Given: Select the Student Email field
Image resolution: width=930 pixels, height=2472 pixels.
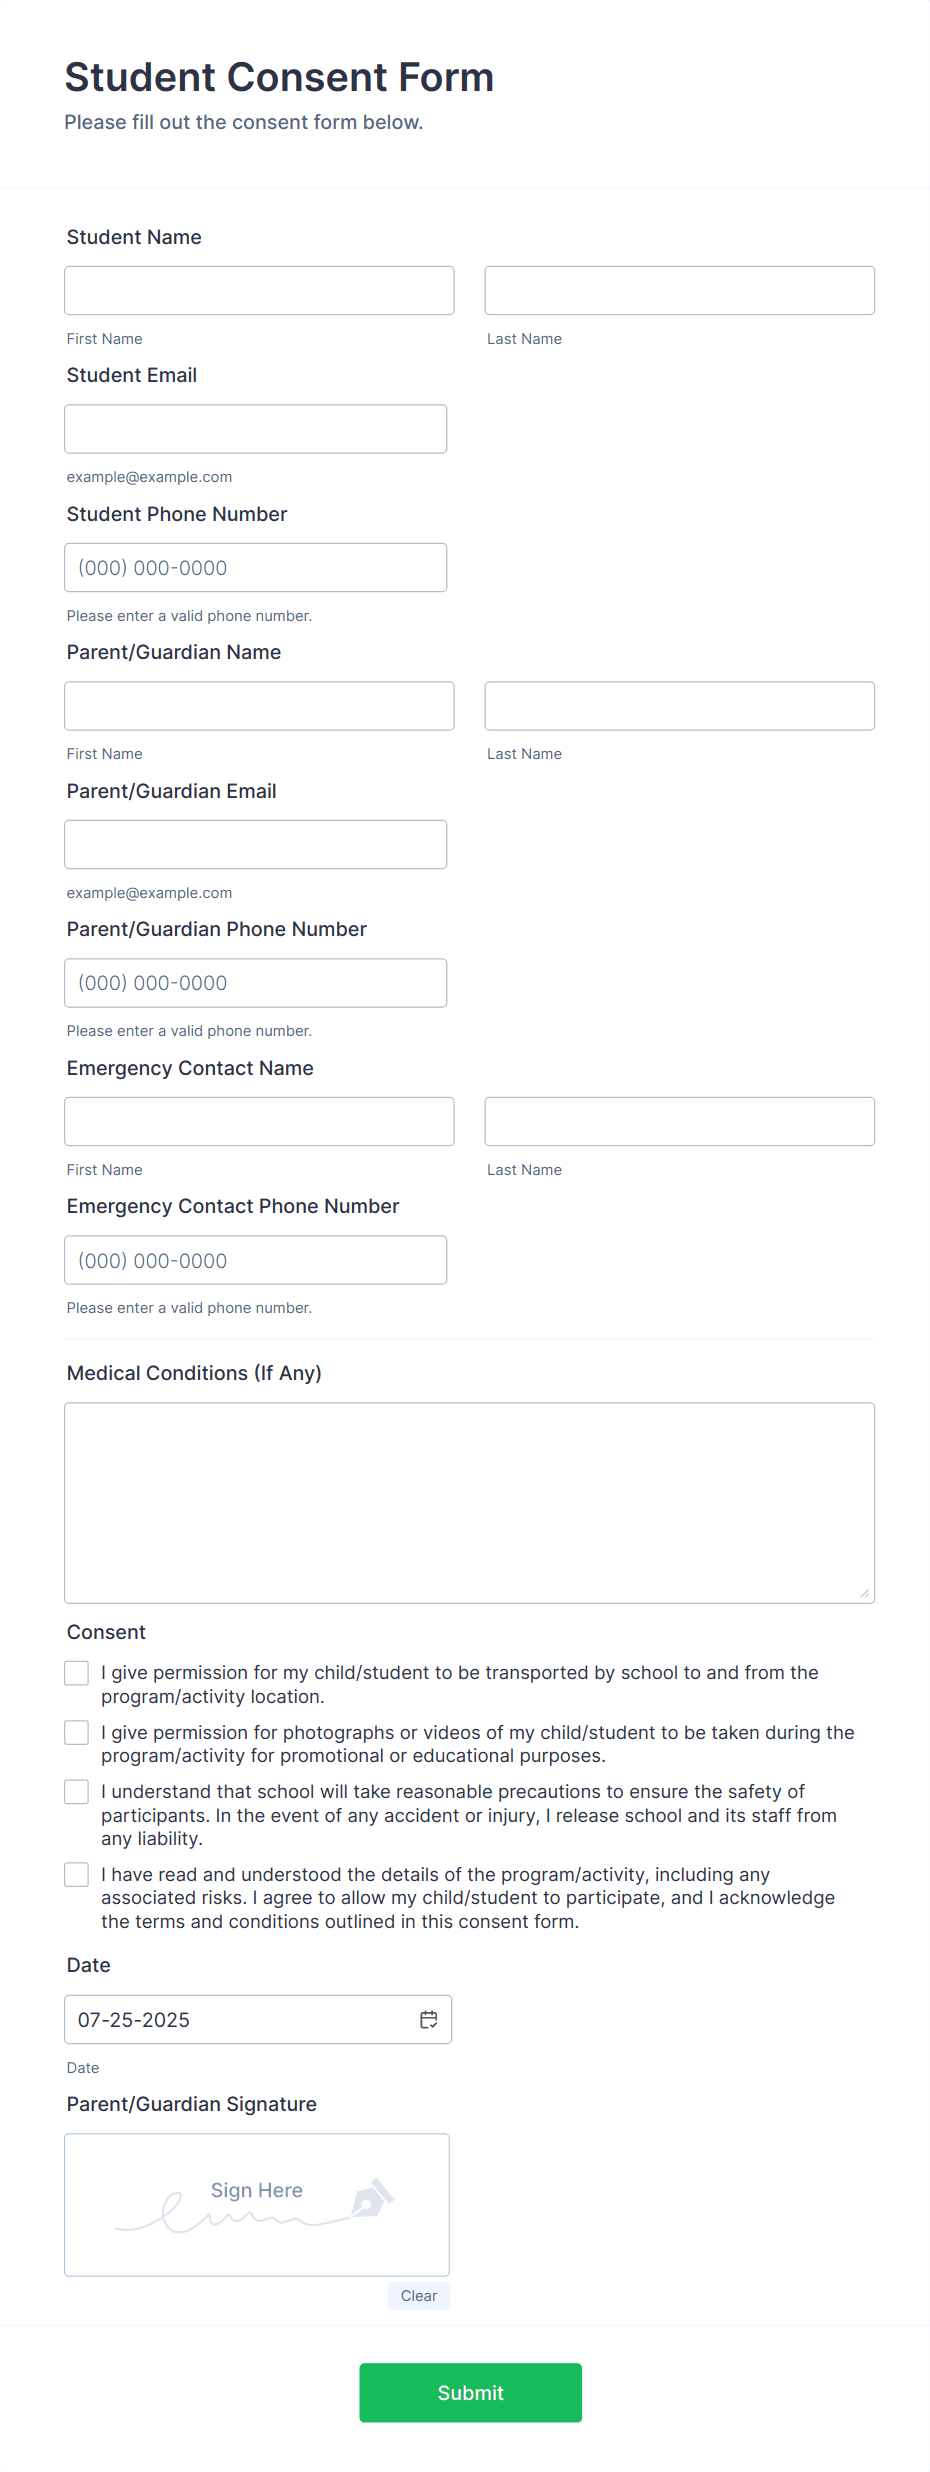Looking at the screenshot, I should click(256, 428).
